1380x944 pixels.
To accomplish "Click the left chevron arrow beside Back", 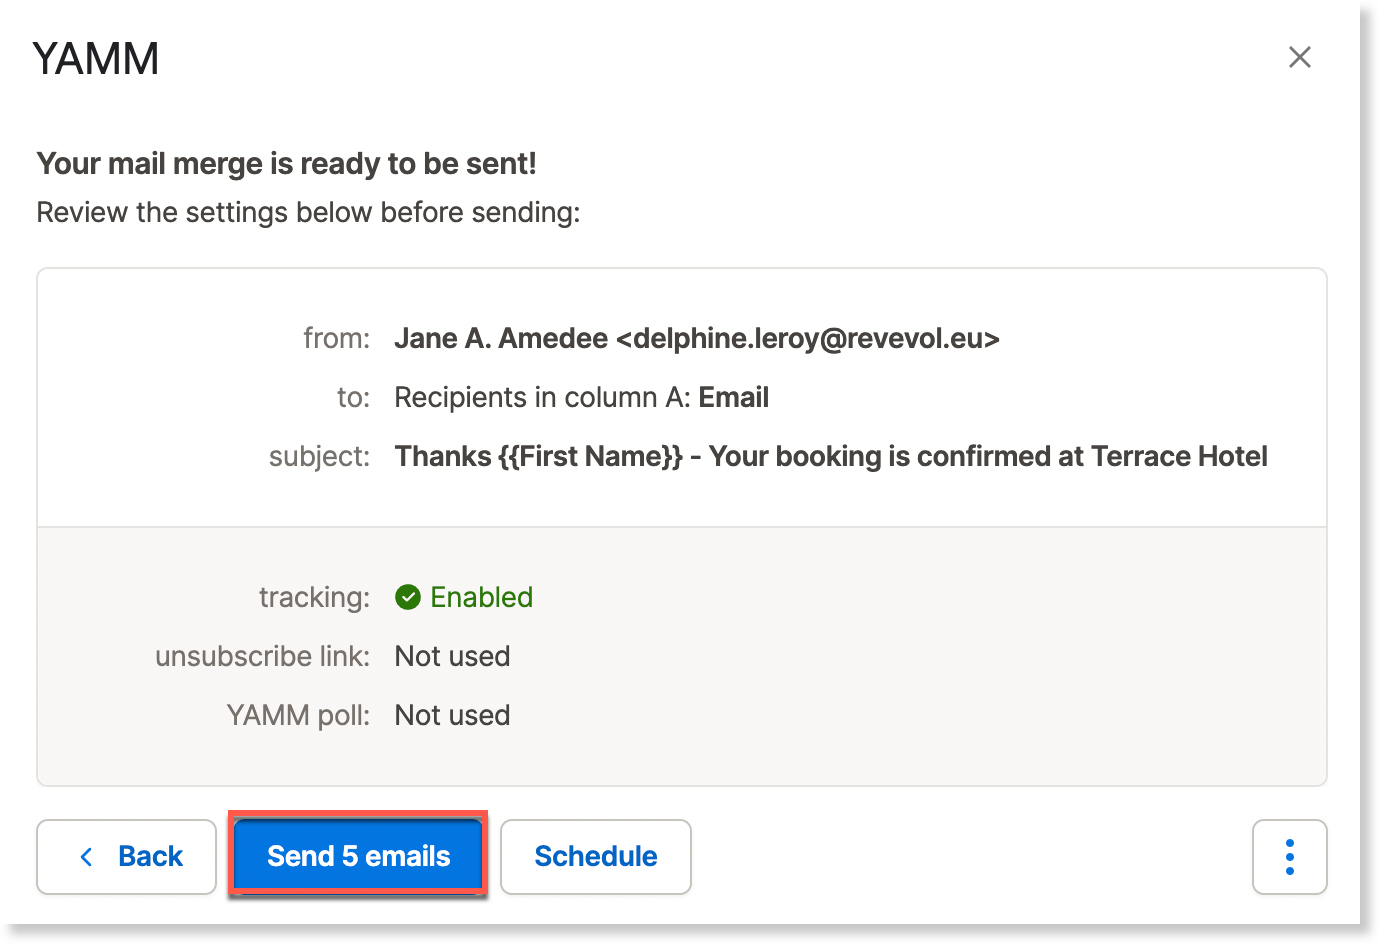I will tap(87, 857).
